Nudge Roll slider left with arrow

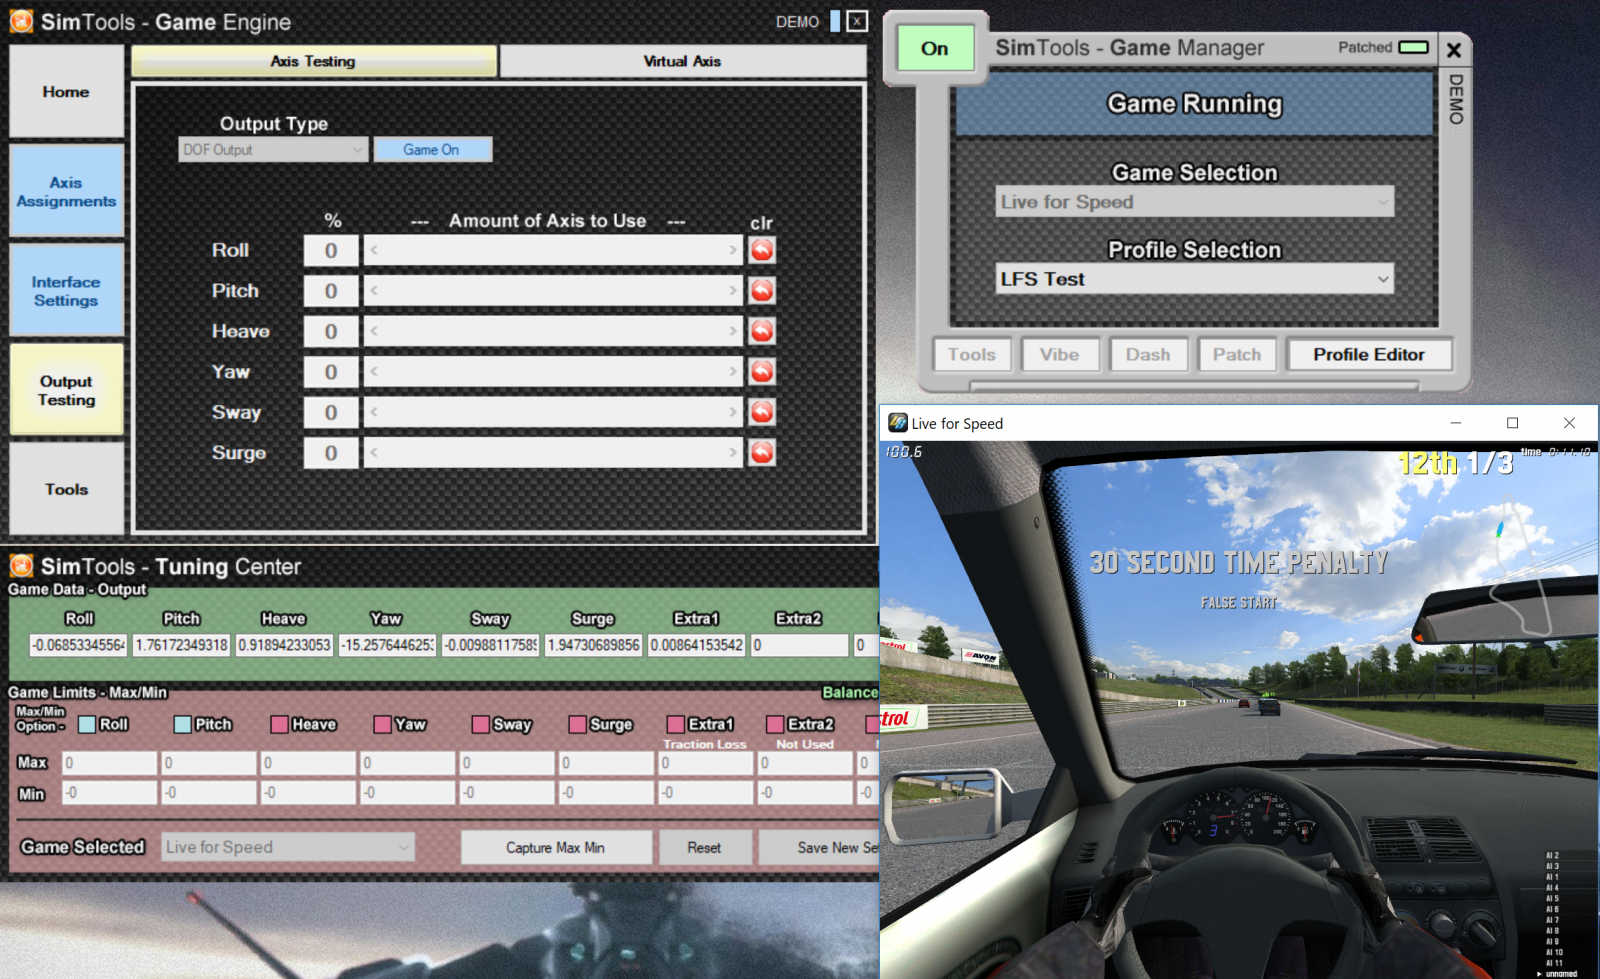(374, 250)
